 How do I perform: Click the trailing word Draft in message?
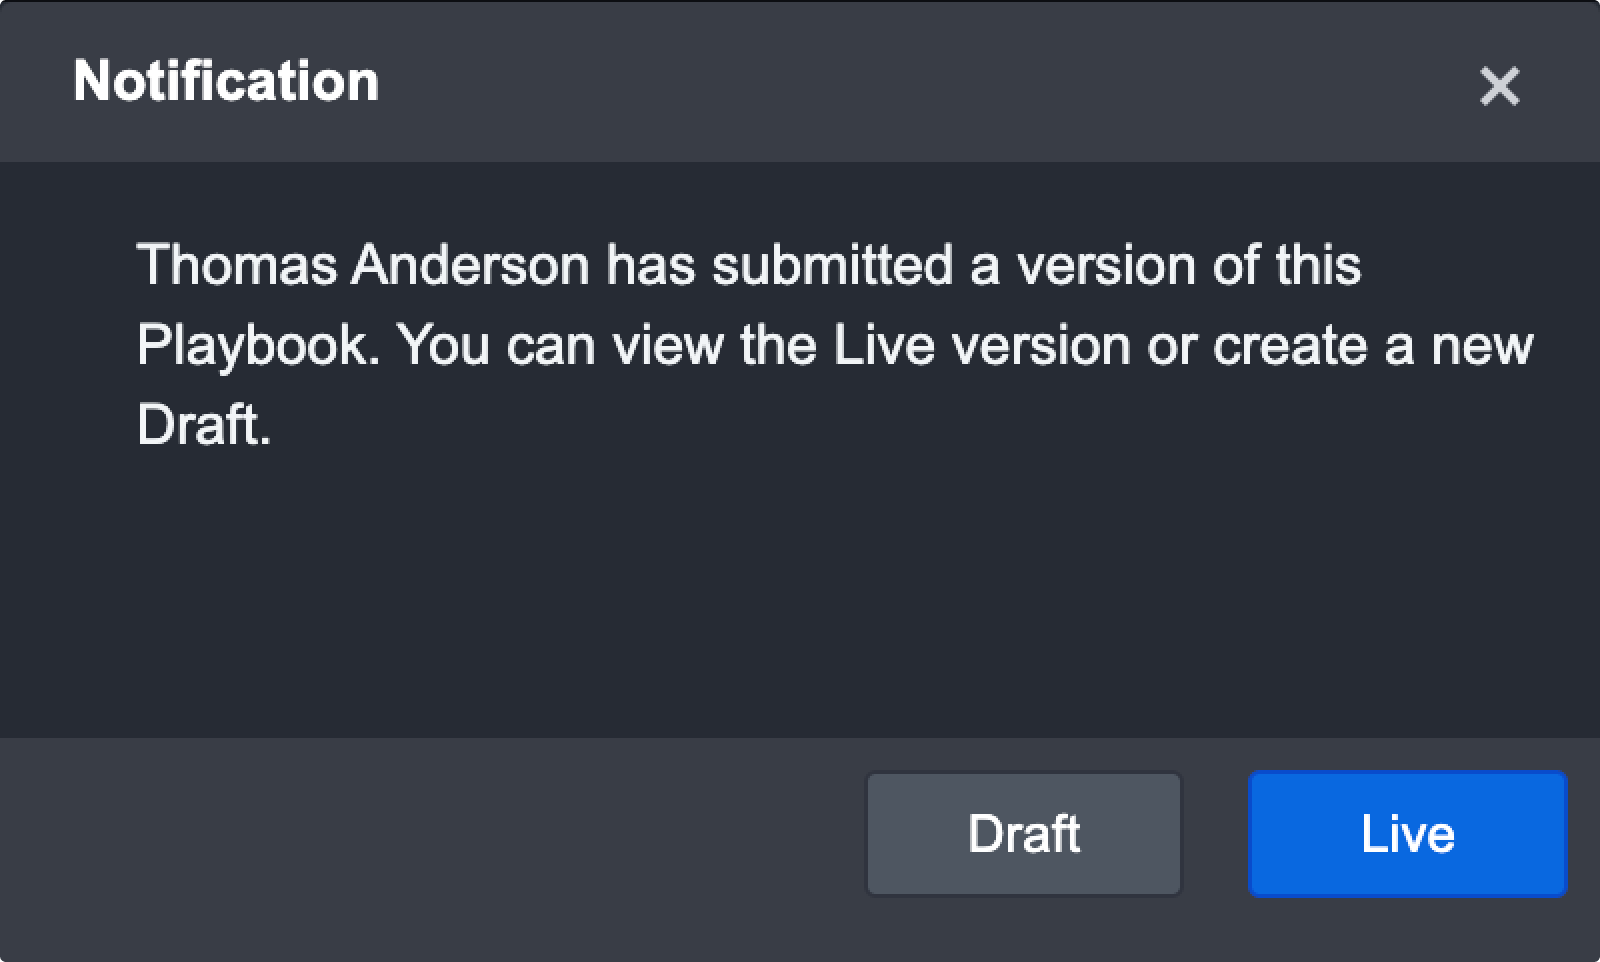click(203, 425)
